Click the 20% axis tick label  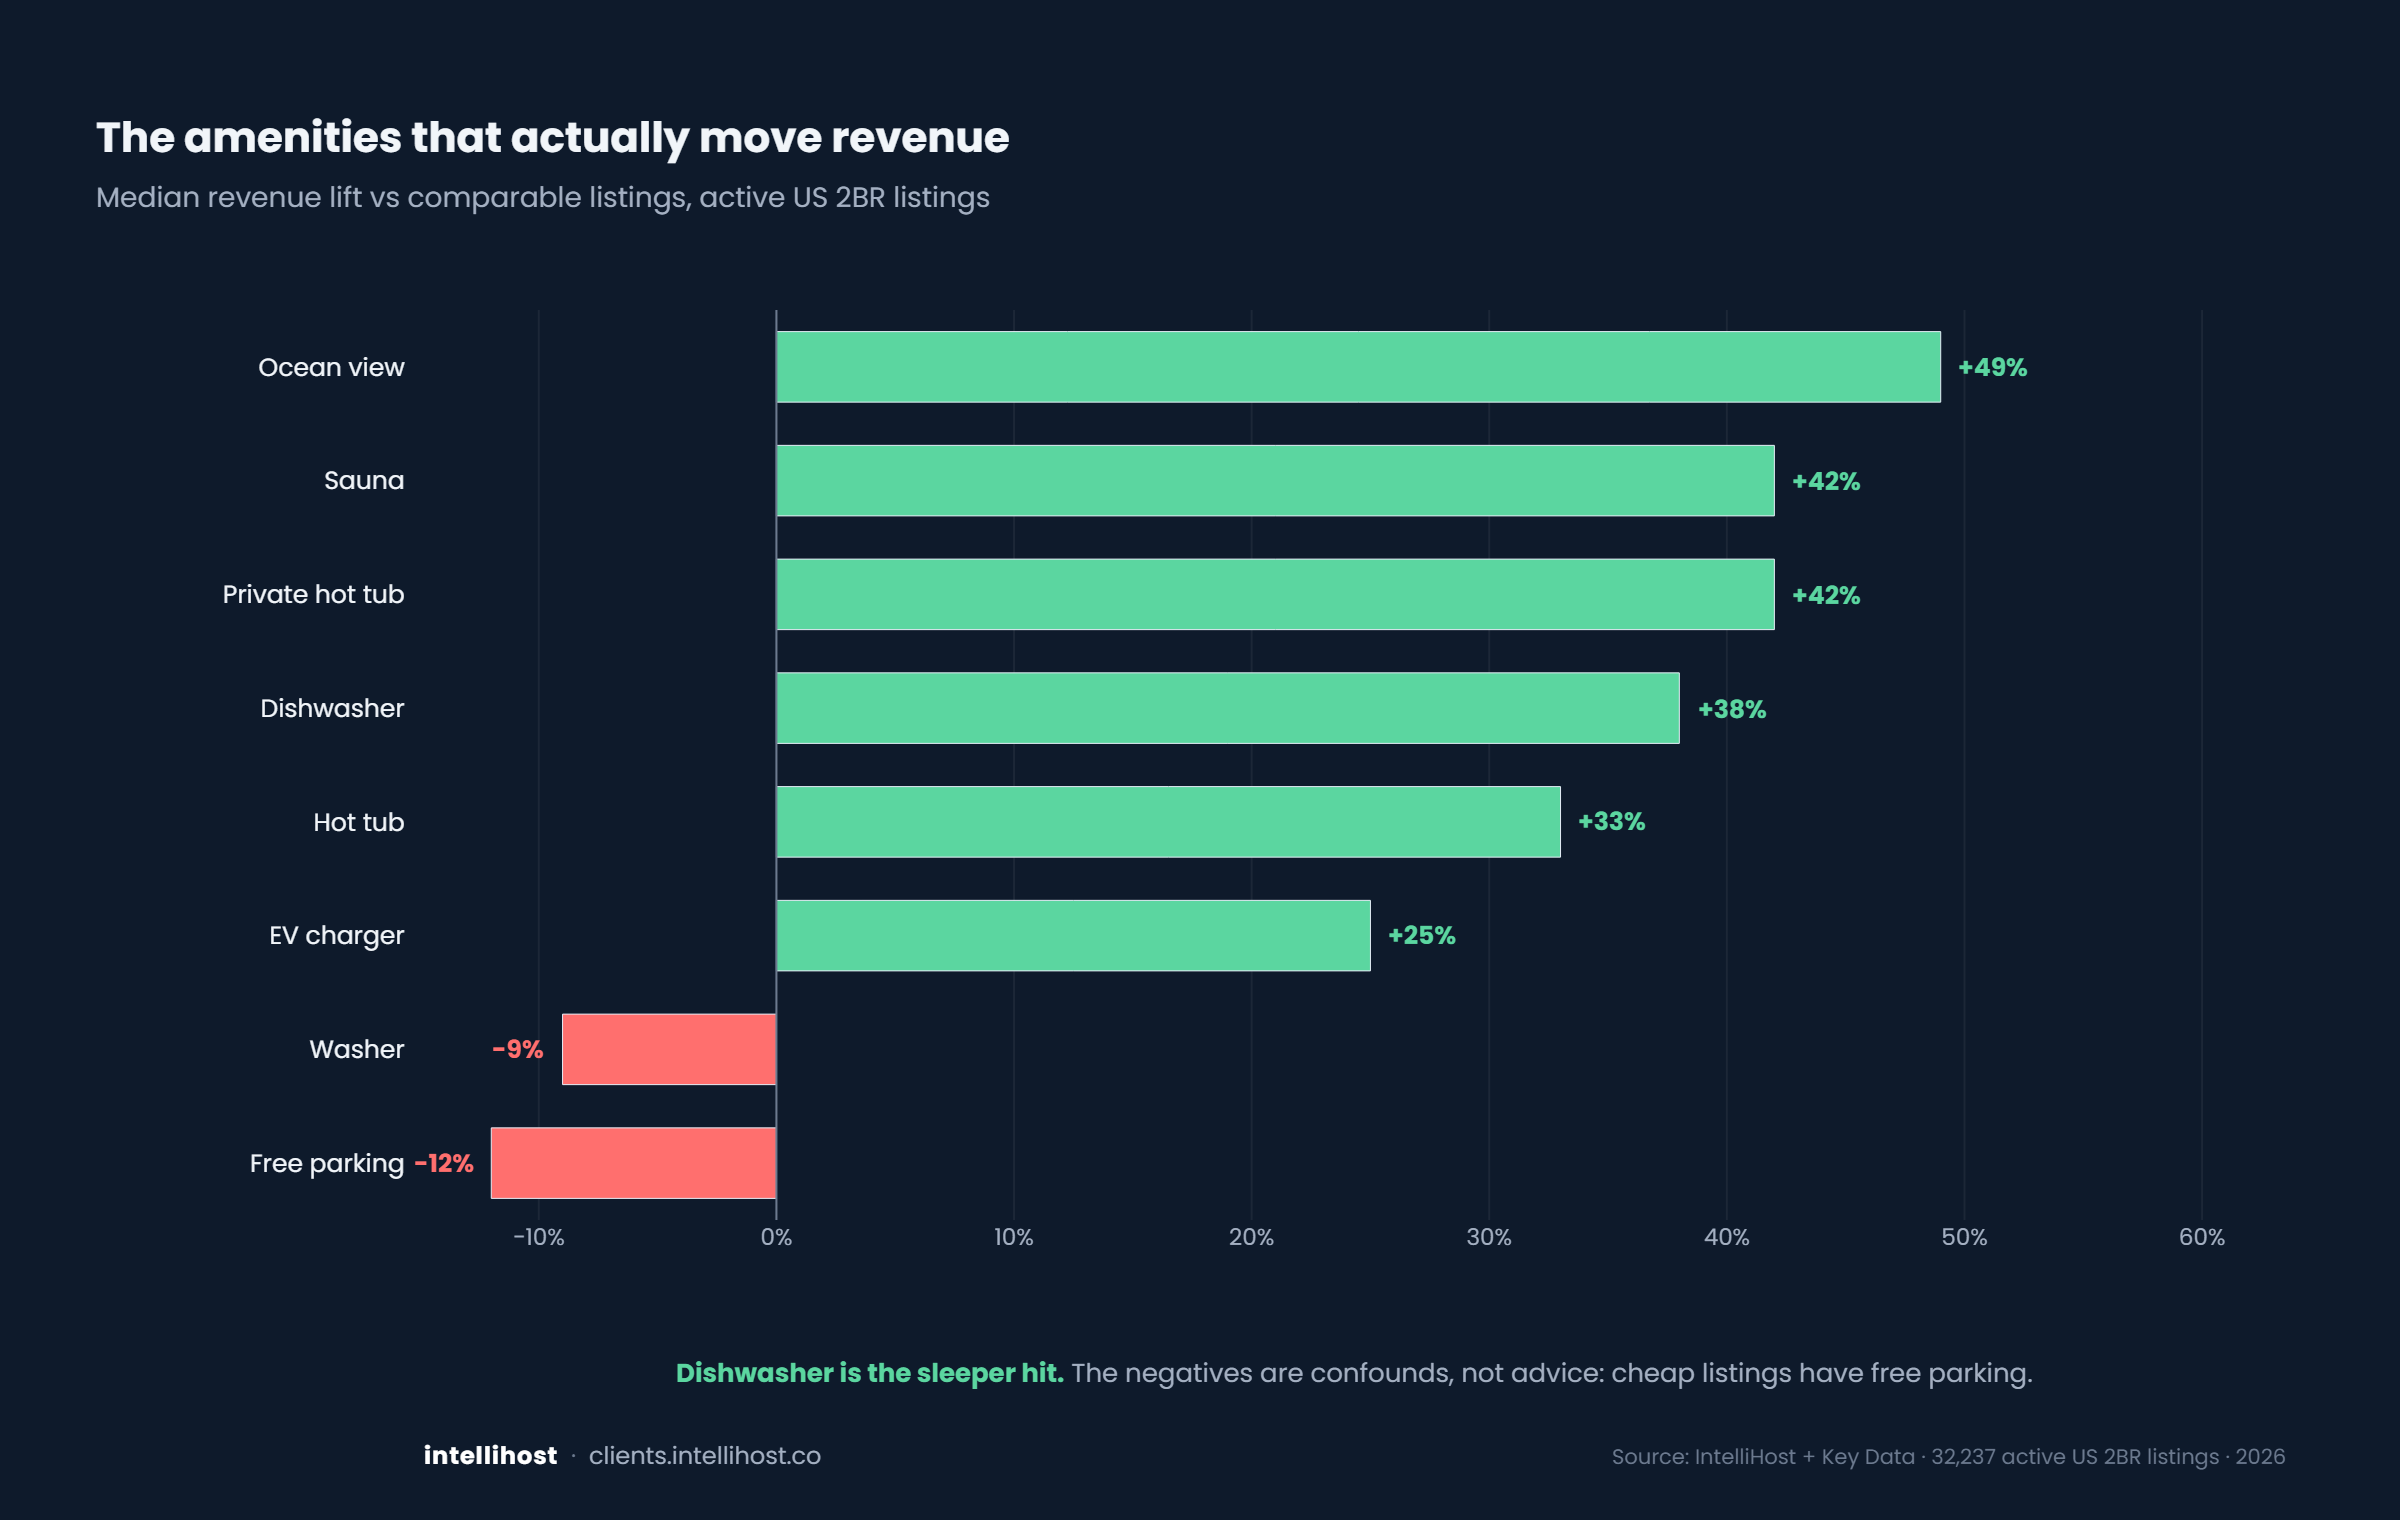1251,1237
